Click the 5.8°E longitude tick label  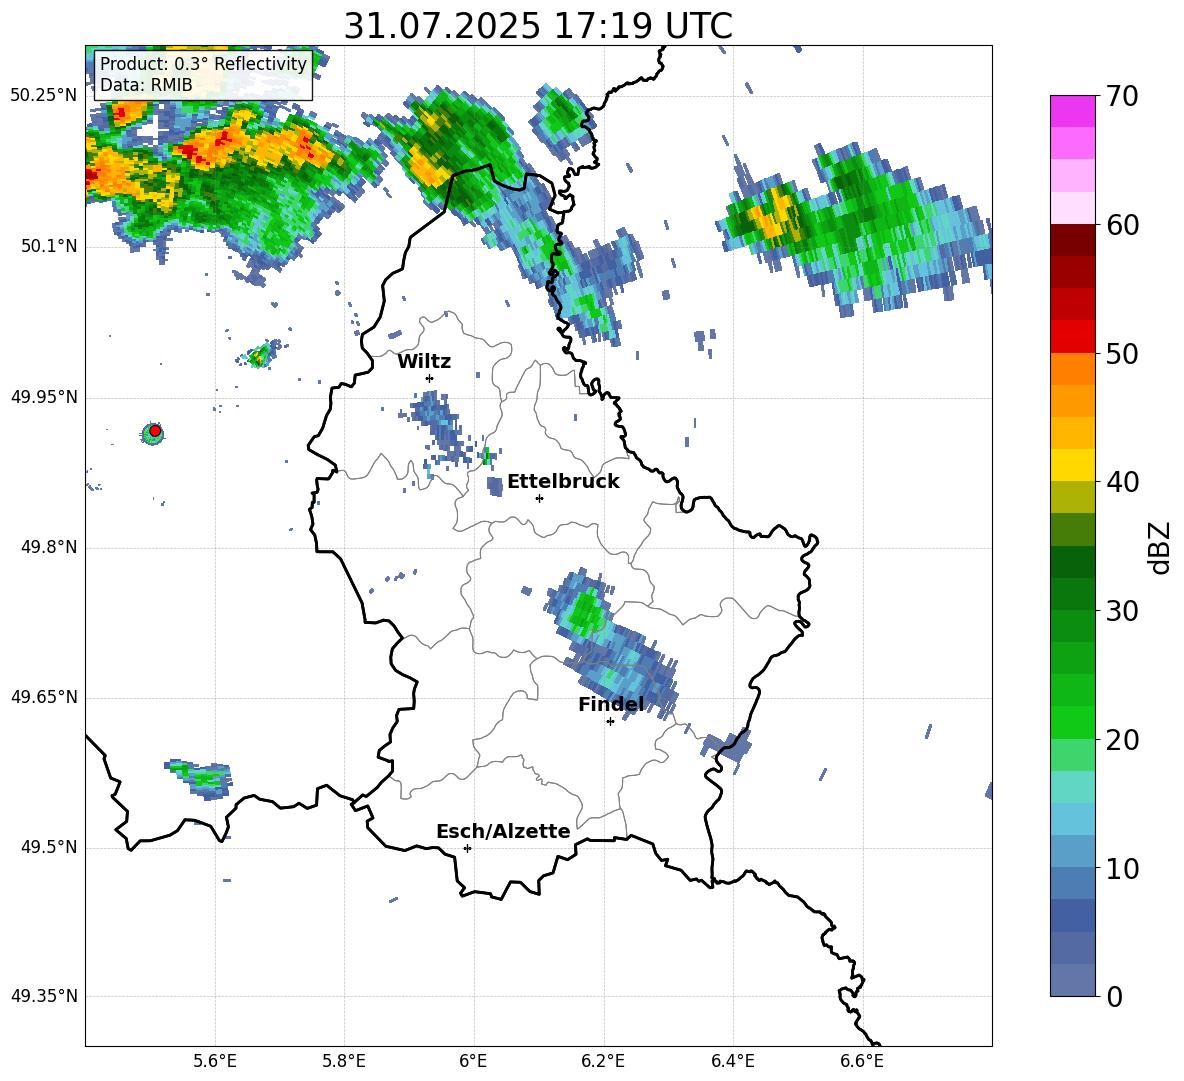pyautogui.click(x=344, y=1062)
